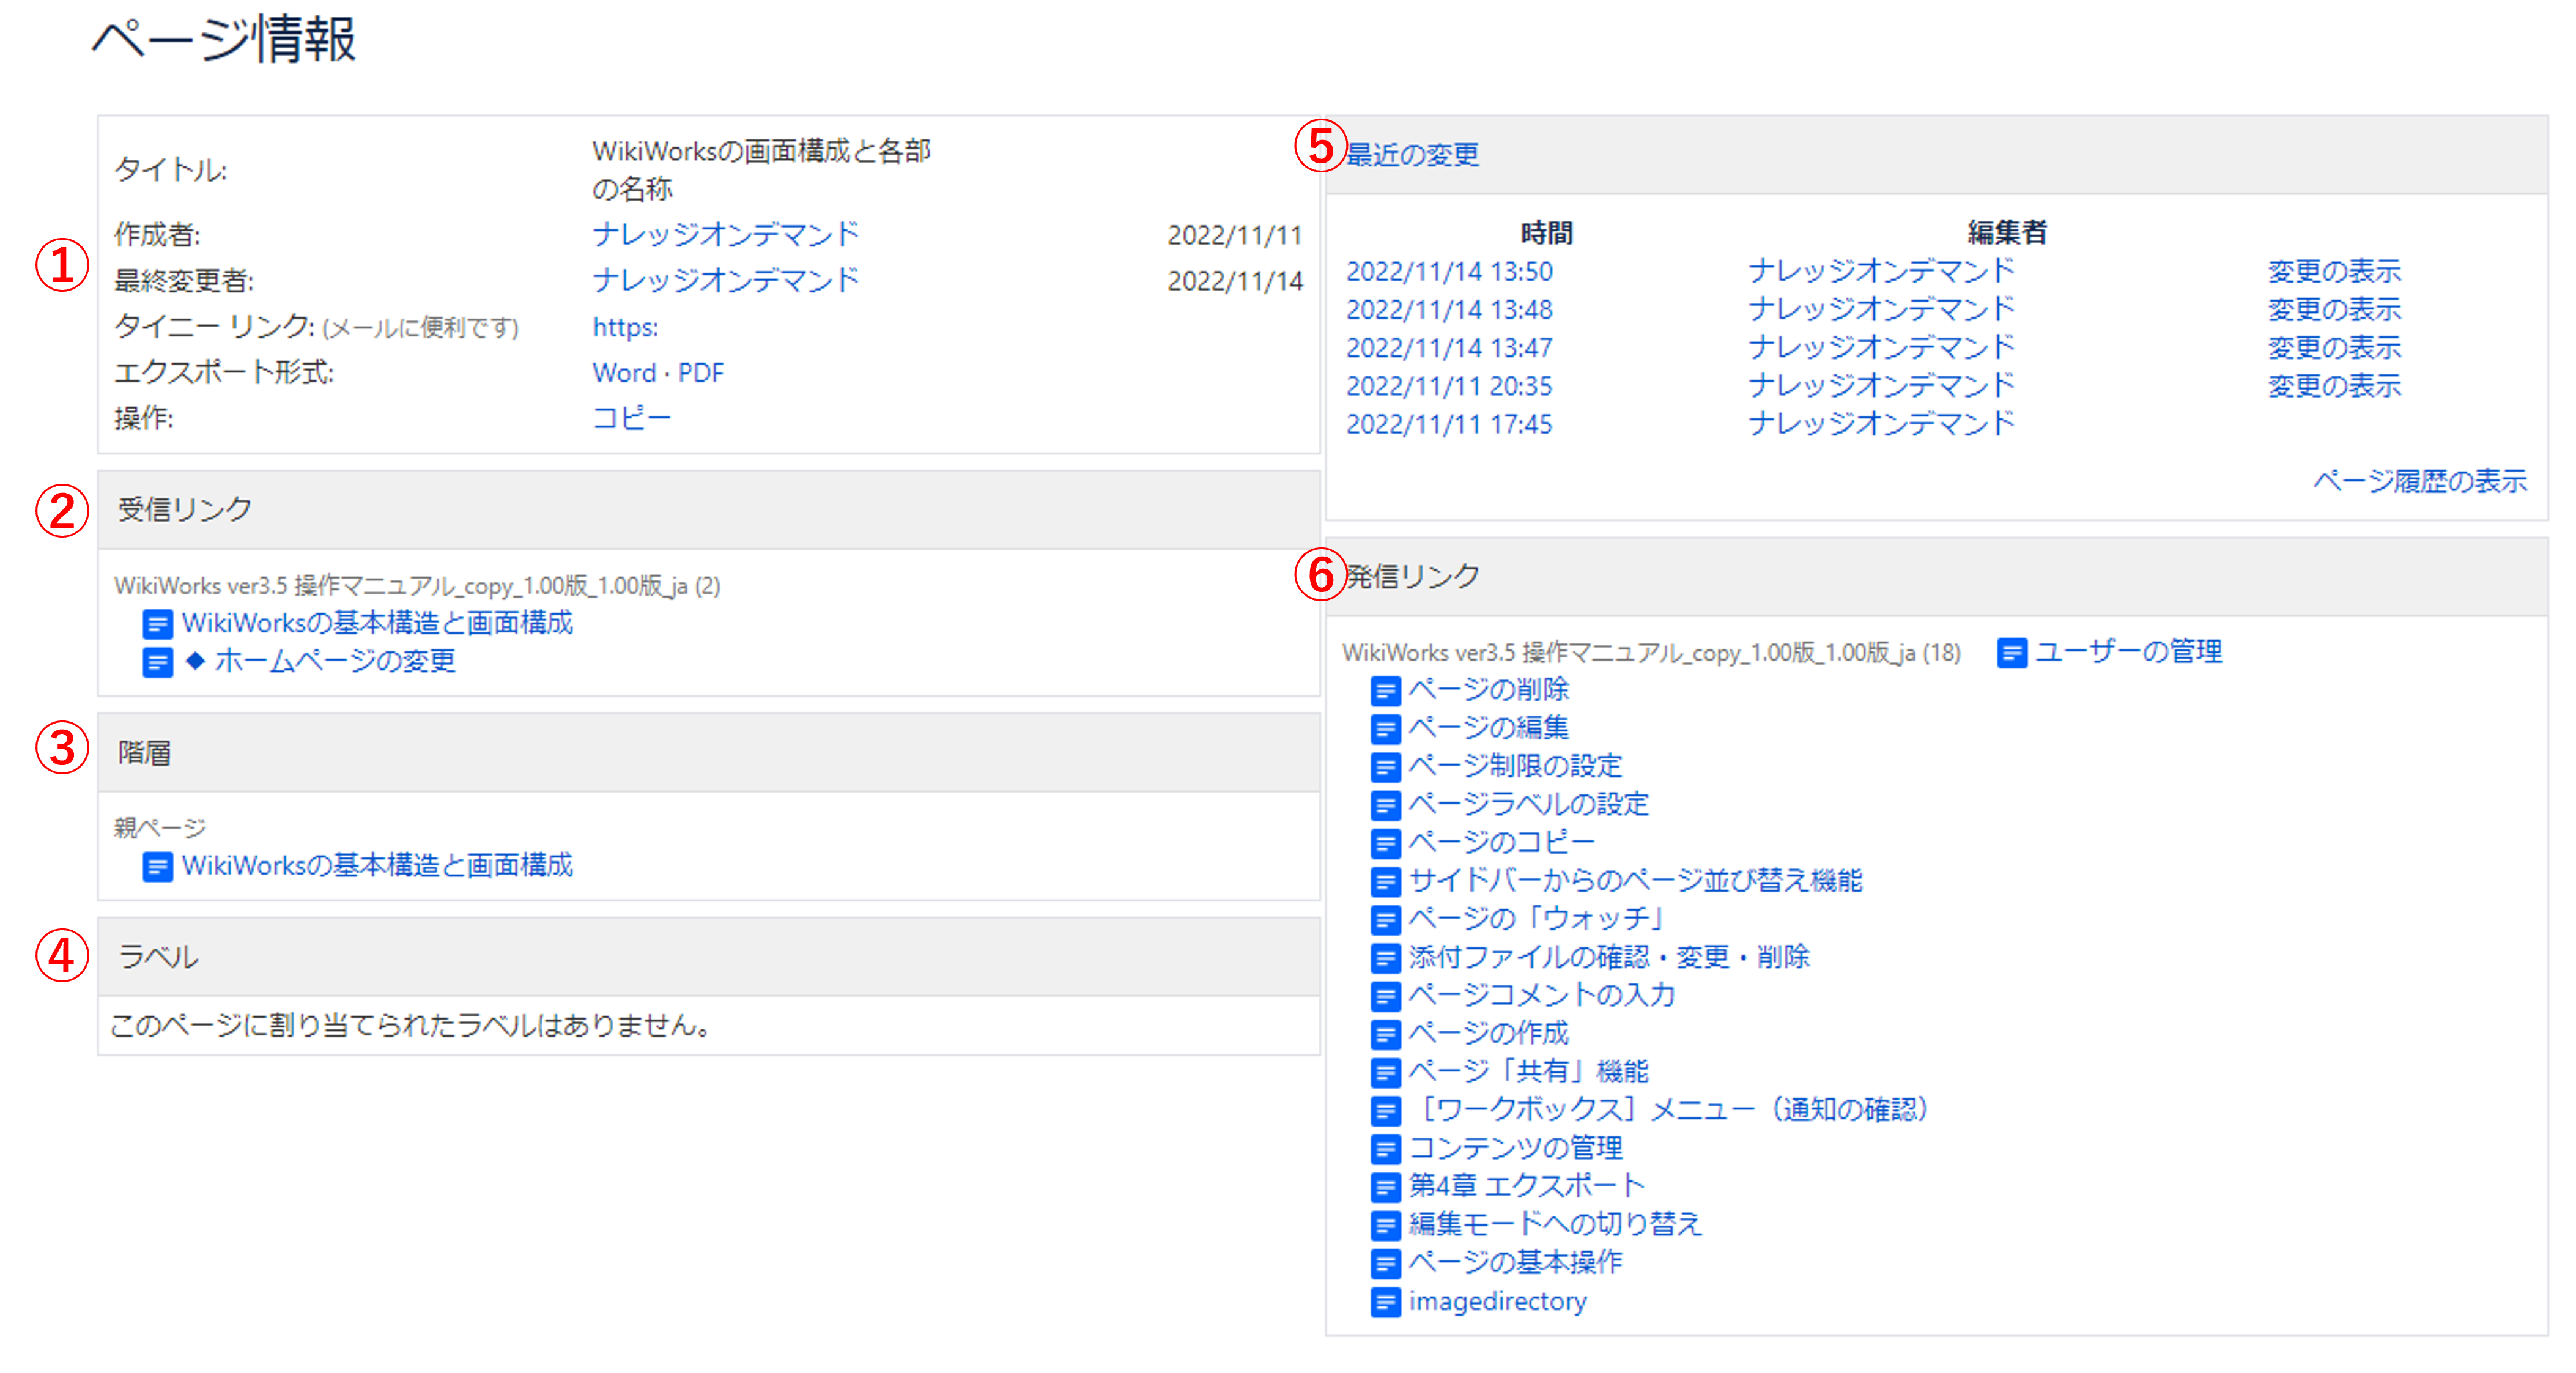Click page icon beside 編集モードへの切り替え
2576x1373 pixels.
[1385, 1225]
